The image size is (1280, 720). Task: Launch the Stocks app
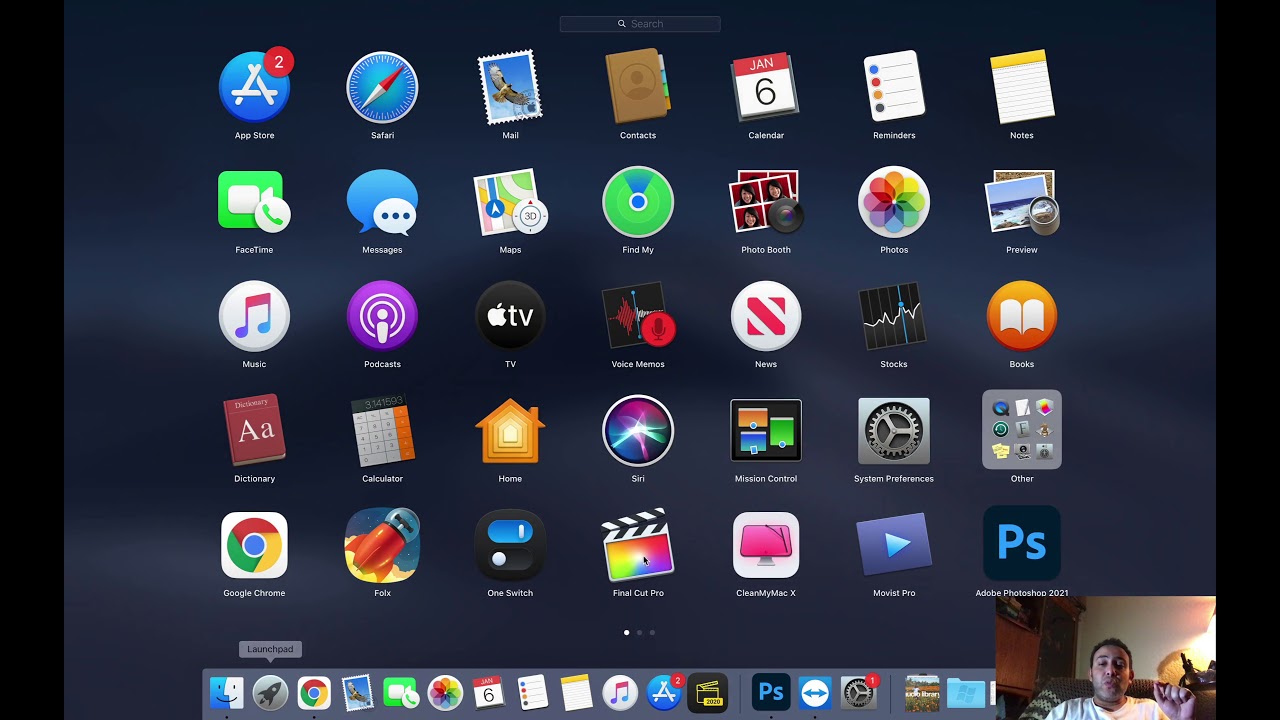(894, 317)
